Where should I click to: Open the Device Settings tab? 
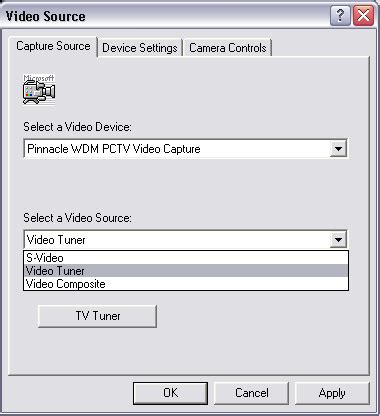(140, 48)
